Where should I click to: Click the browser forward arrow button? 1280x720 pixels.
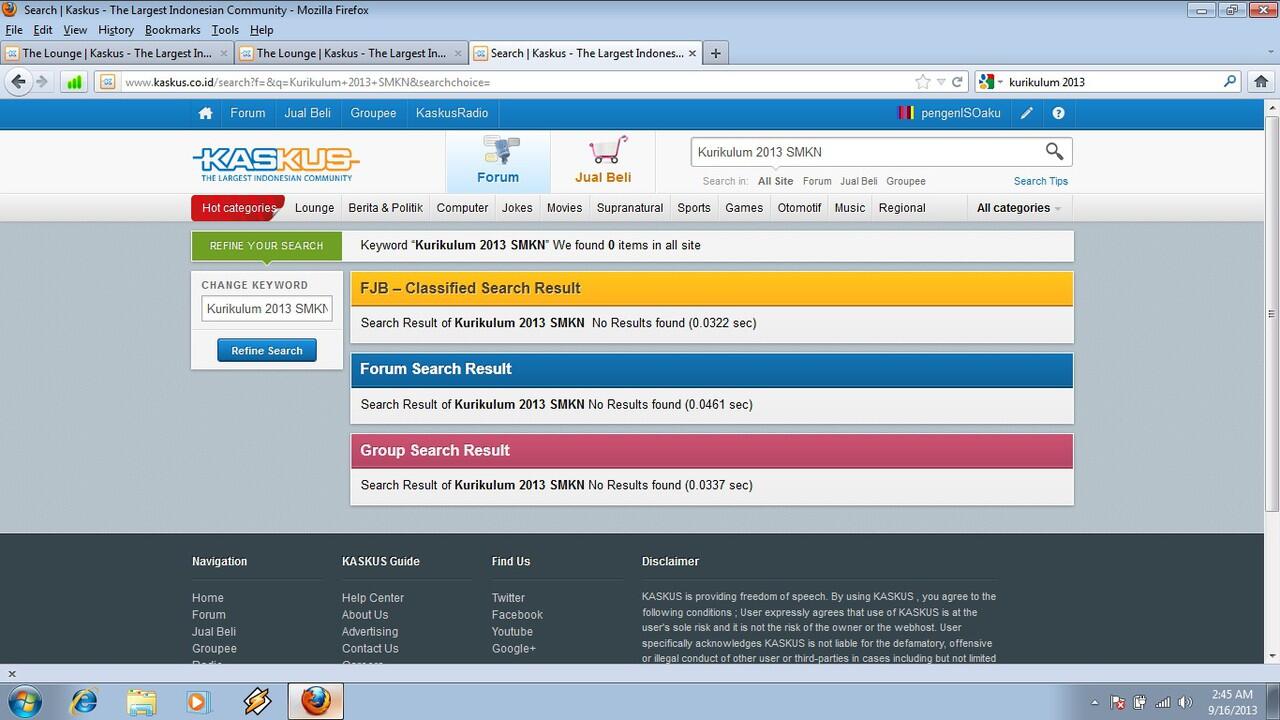pyautogui.click(x=42, y=82)
